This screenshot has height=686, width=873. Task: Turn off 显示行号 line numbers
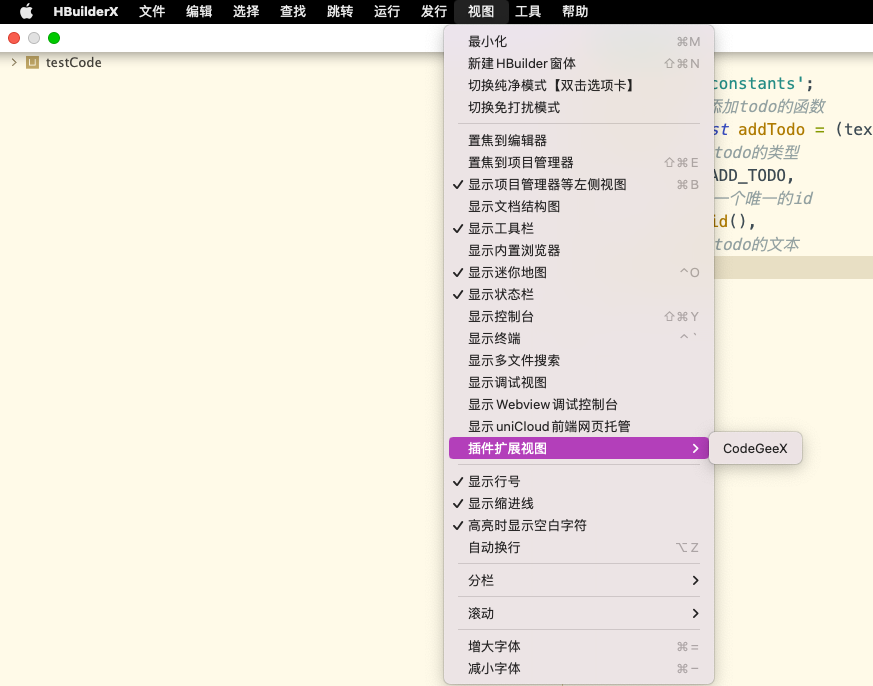(x=493, y=481)
